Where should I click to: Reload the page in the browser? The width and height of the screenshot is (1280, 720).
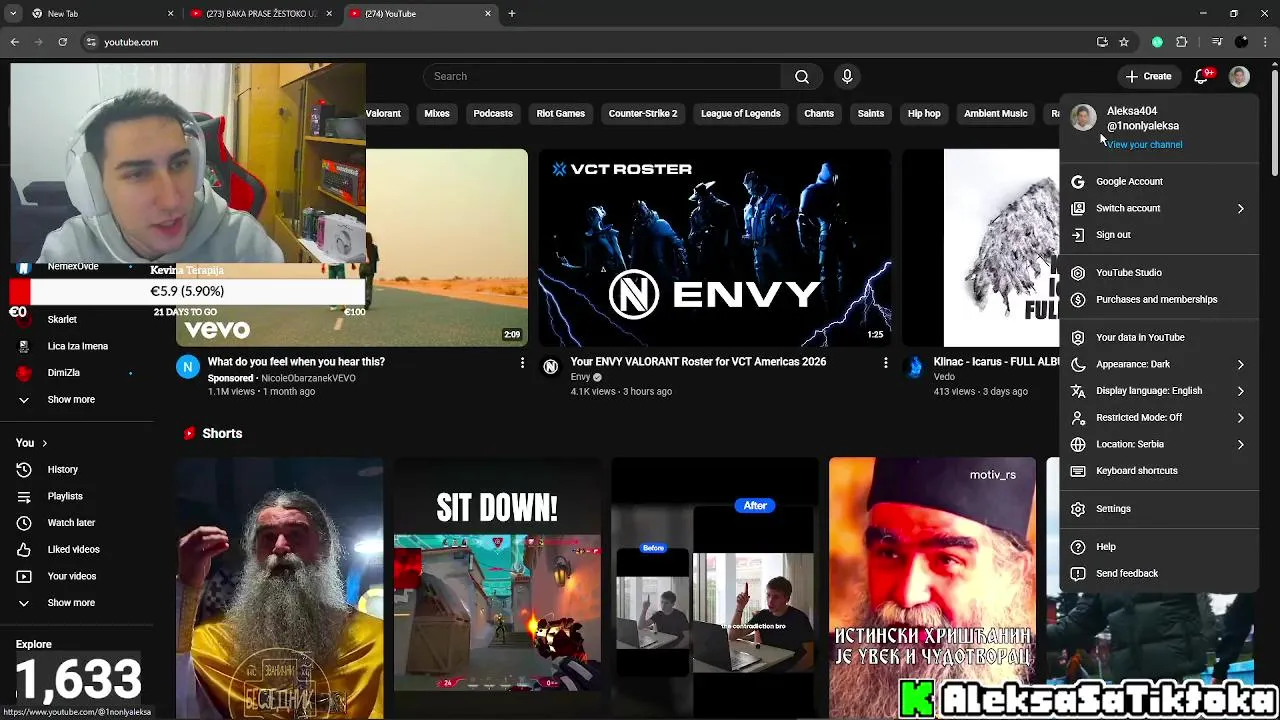[x=62, y=42]
